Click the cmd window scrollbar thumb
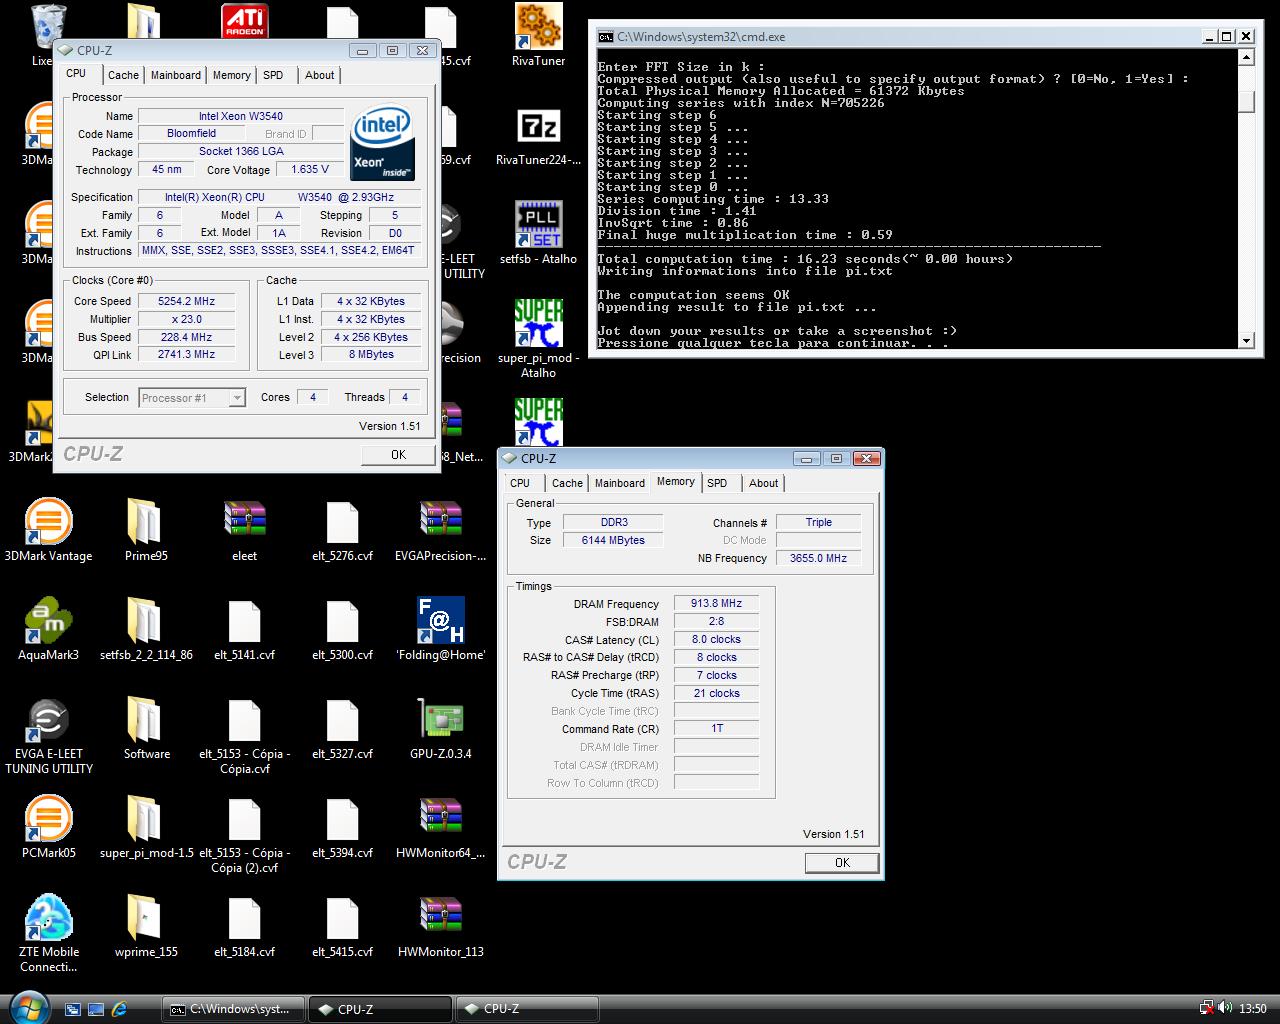 pyautogui.click(x=1246, y=102)
